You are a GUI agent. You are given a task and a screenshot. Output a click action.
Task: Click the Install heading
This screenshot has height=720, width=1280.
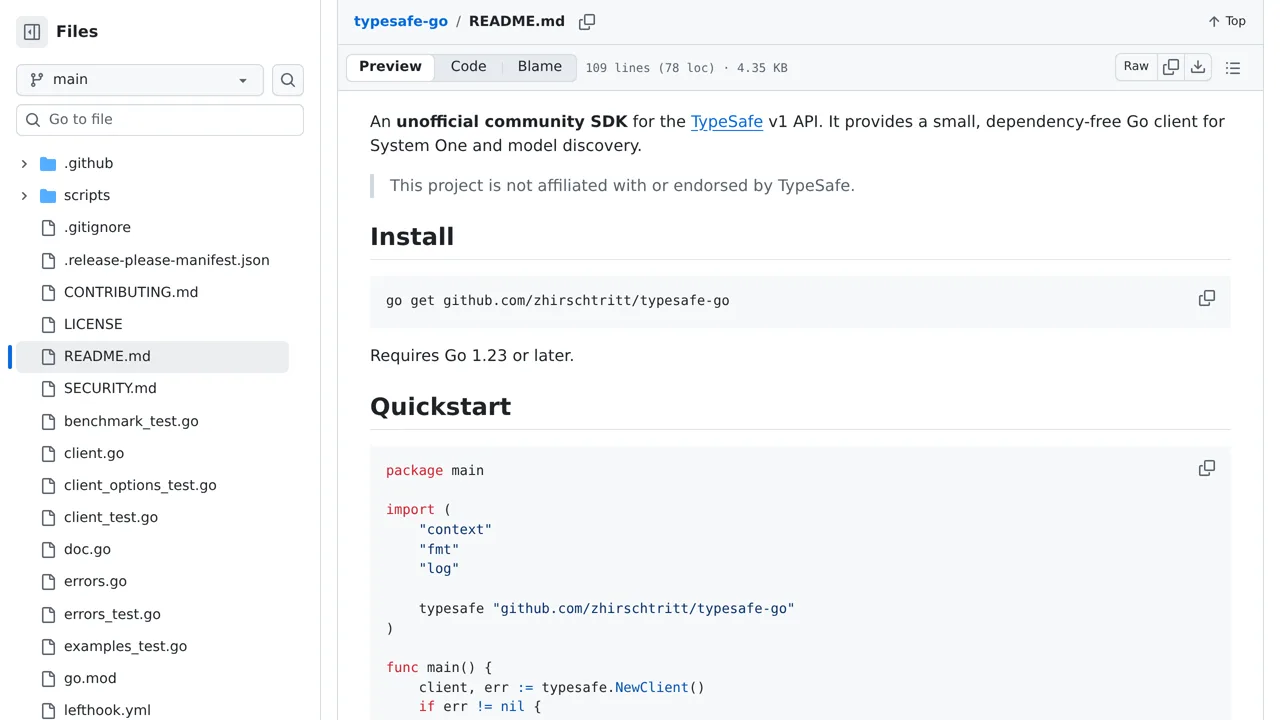point(412,237)
